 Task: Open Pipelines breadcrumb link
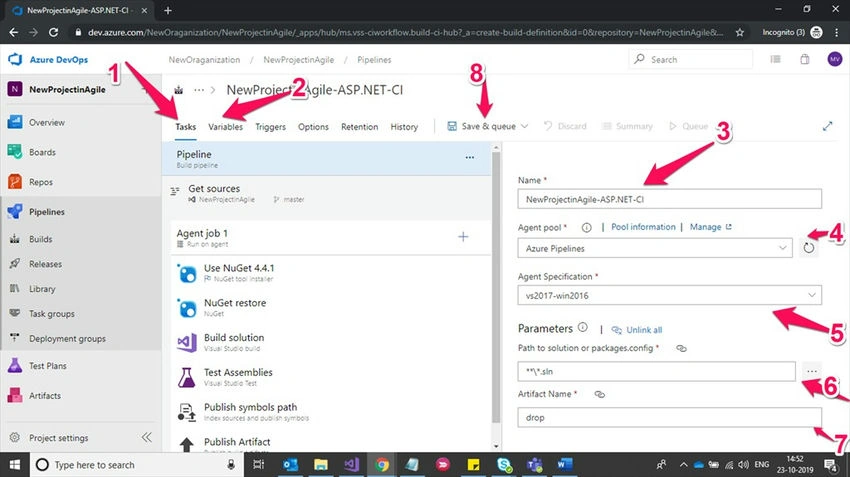(x=374, y=60)
